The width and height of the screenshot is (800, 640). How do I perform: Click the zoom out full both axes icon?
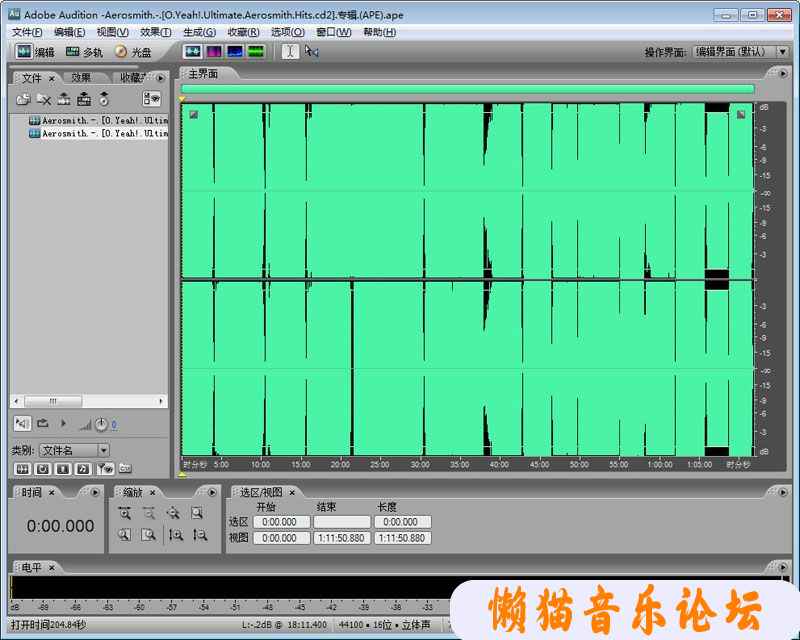pyautogui.click(x=173, y=513)
